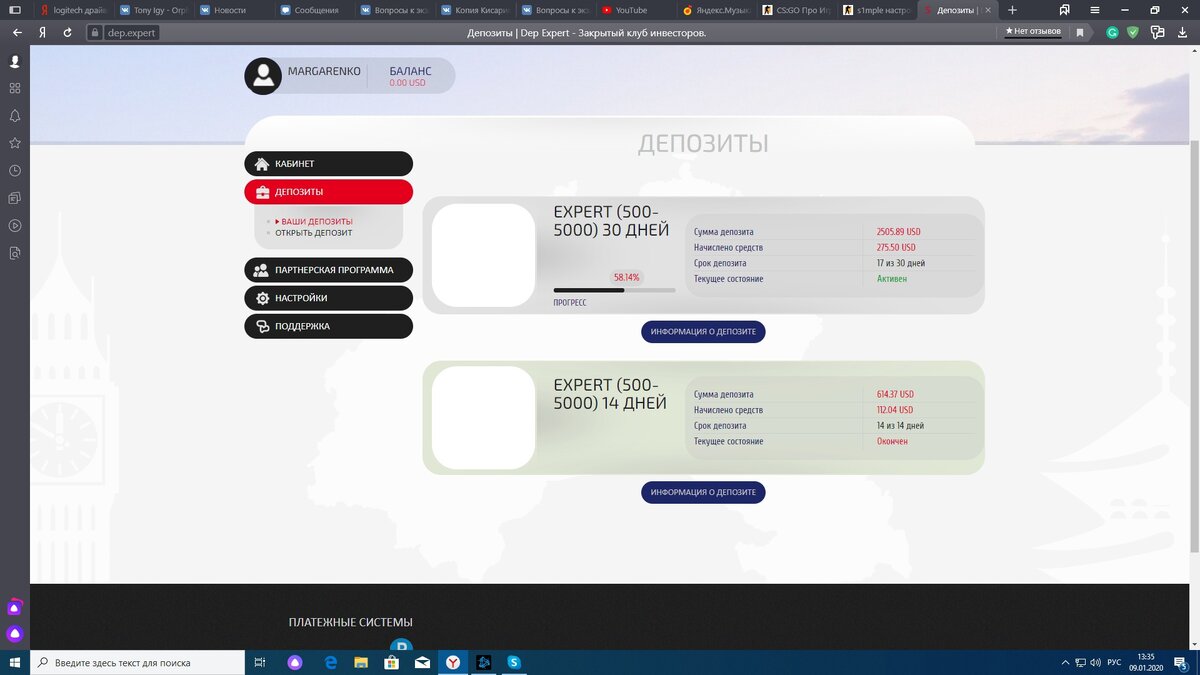1200x675 pixels.
Task: Click the Yandex Protect shield icon
Action: tap(1132, 32)
